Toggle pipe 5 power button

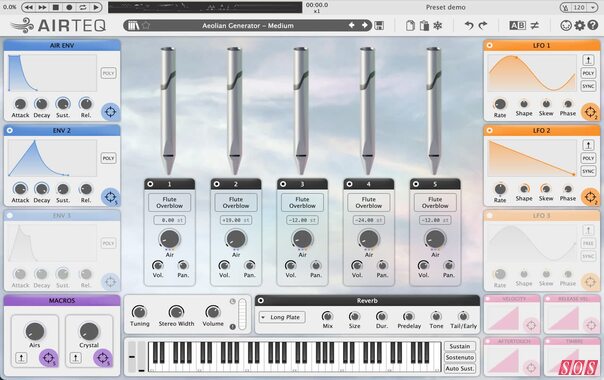tap(416, 184)
